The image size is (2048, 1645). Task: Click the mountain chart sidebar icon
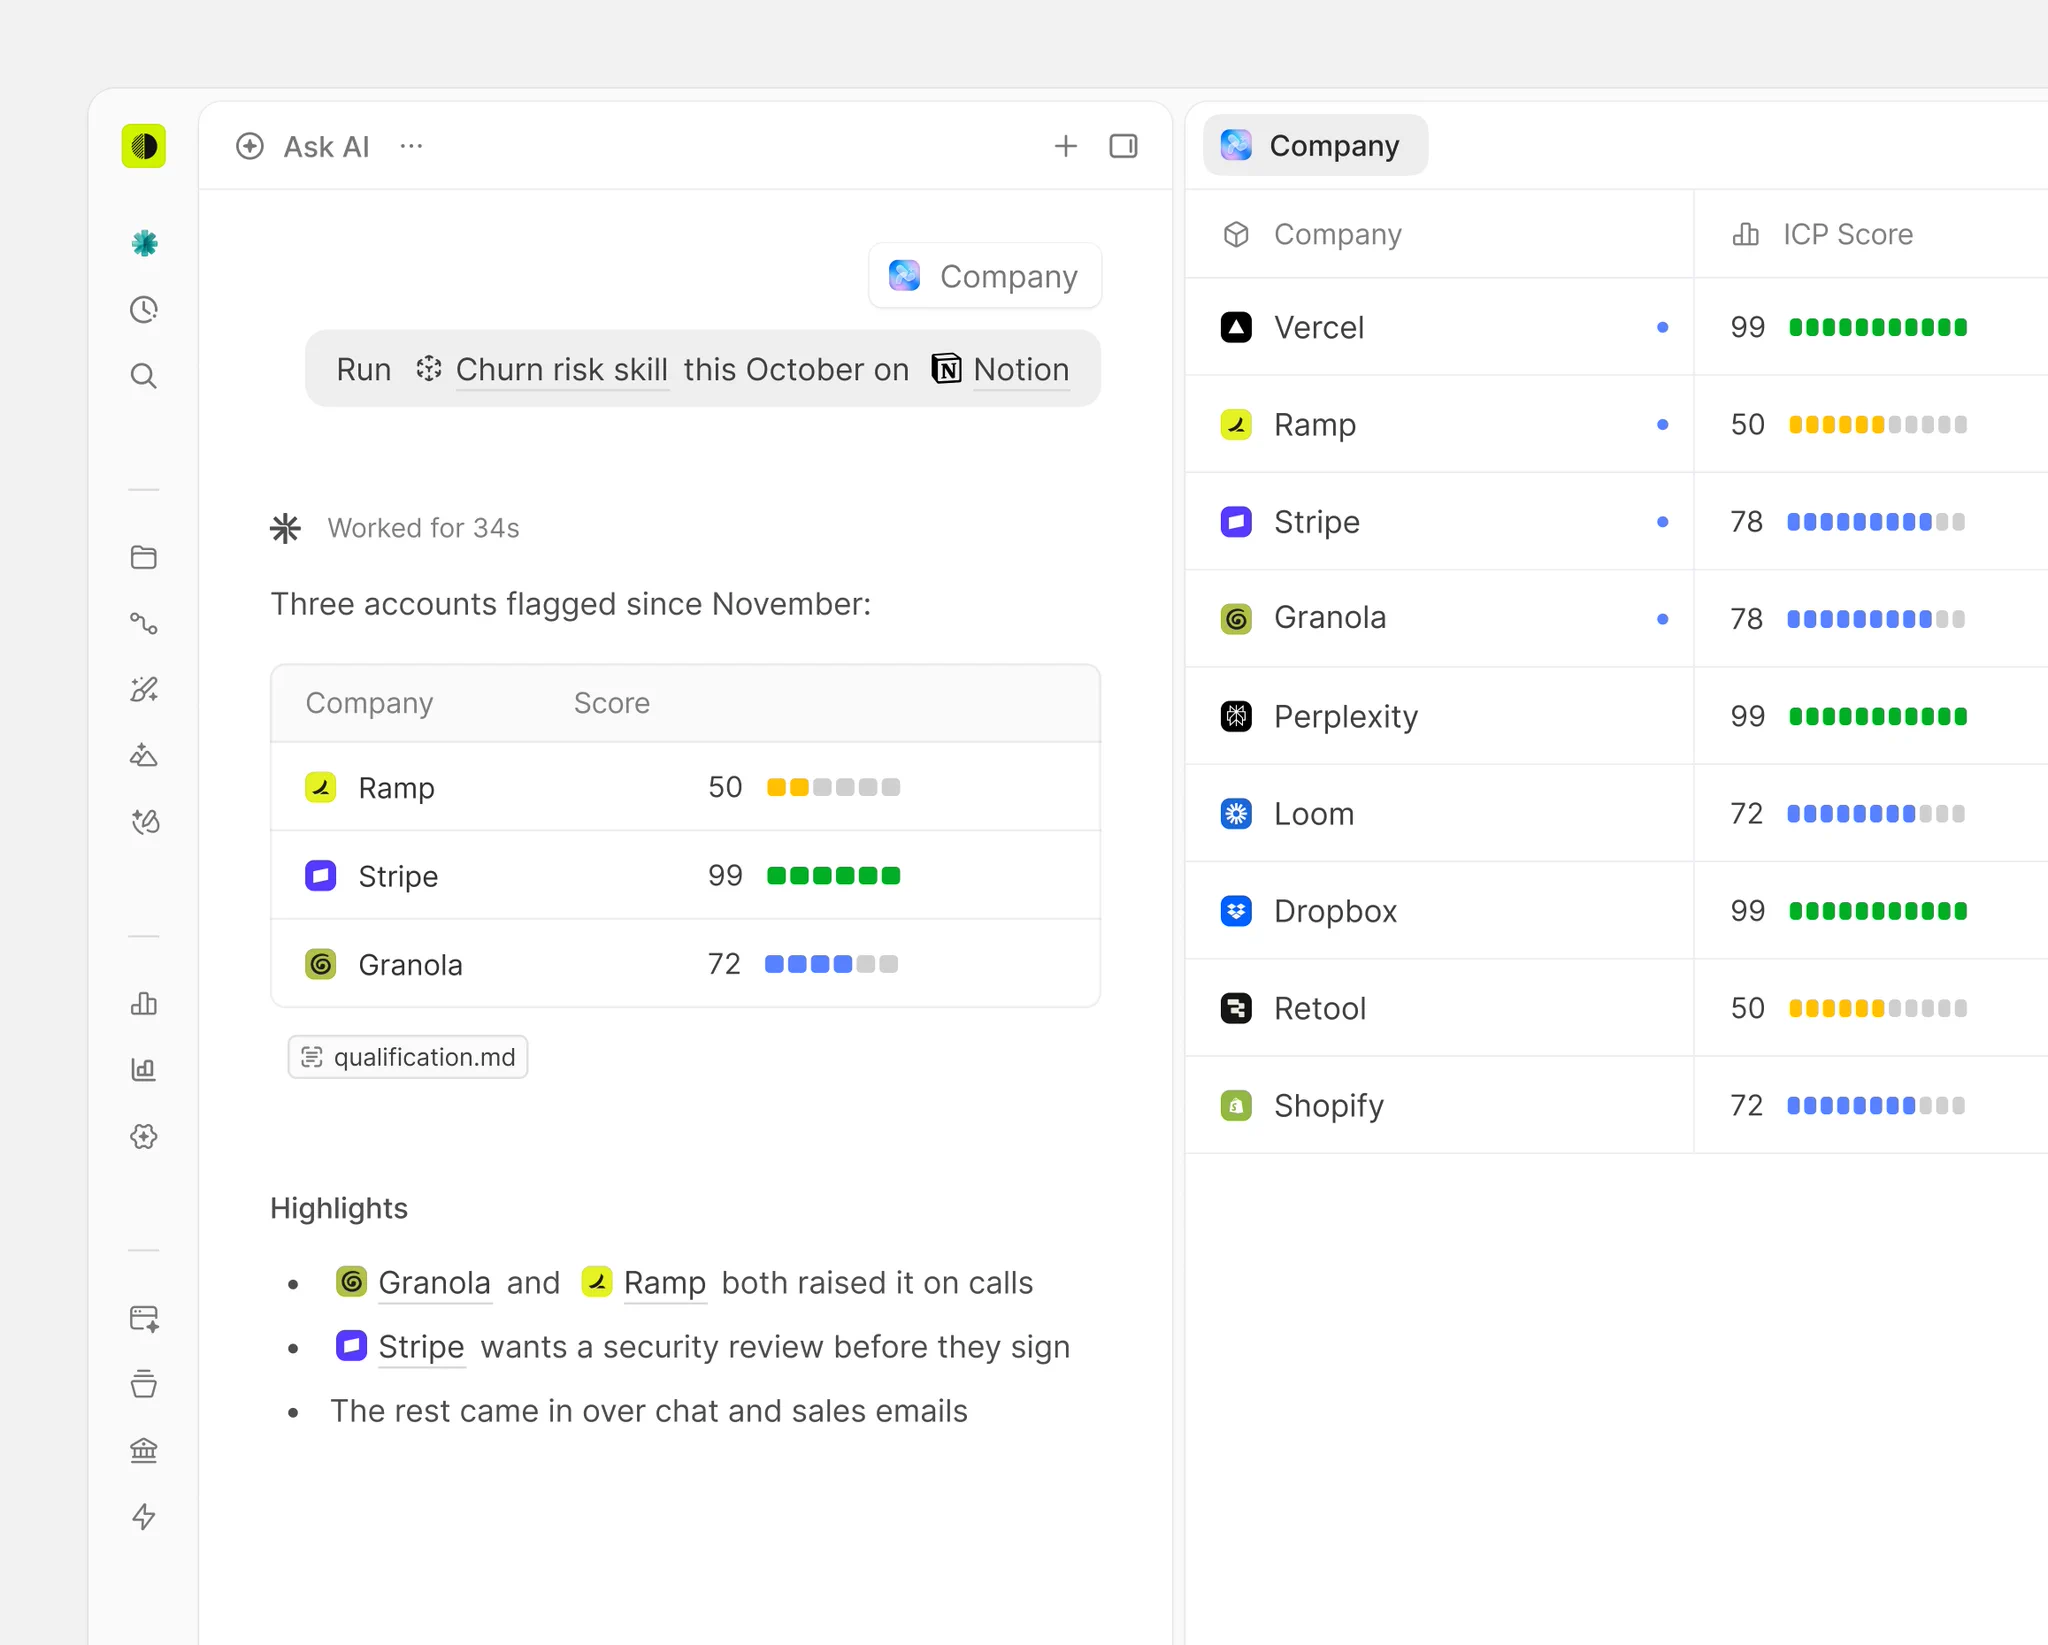coord(144,755)
